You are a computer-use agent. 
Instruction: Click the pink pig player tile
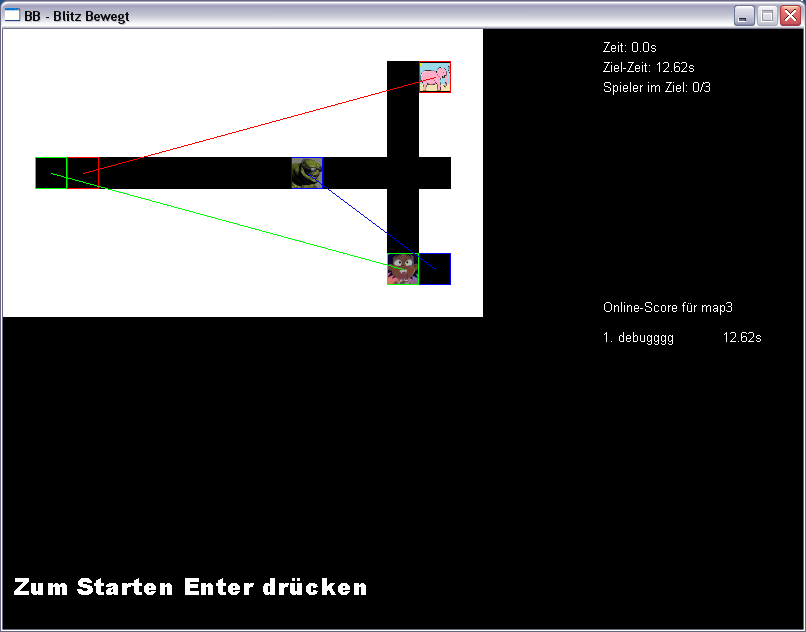(x=435, y=77)
